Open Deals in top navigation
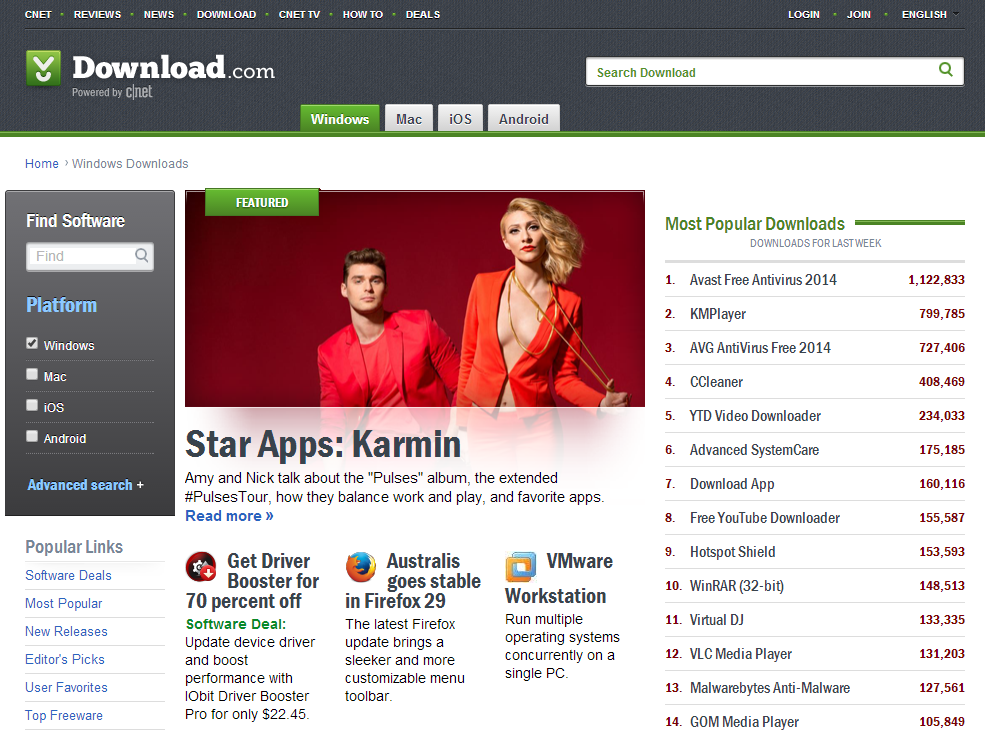The image size is (985, 734). pos(423,14)
